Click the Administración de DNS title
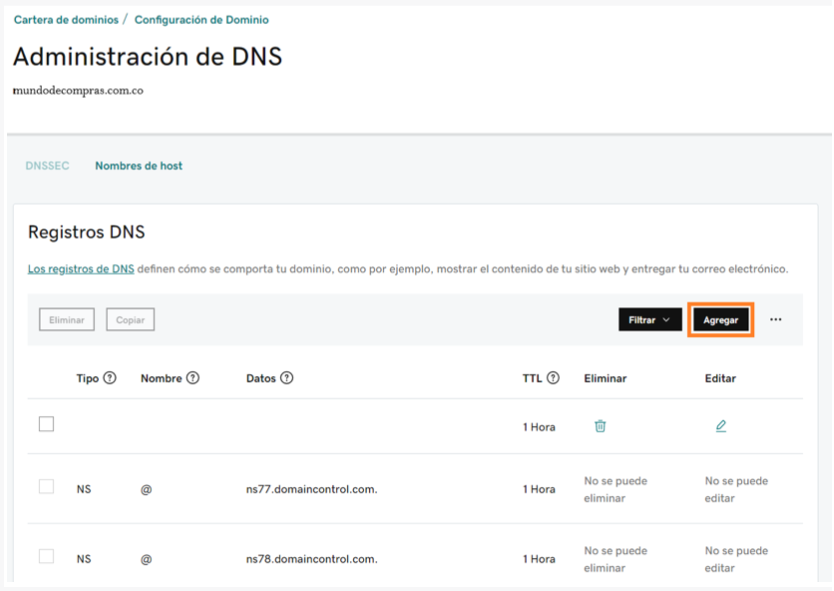Image resolution: width=834 pixels, height=591 pixels. [147, 56]
